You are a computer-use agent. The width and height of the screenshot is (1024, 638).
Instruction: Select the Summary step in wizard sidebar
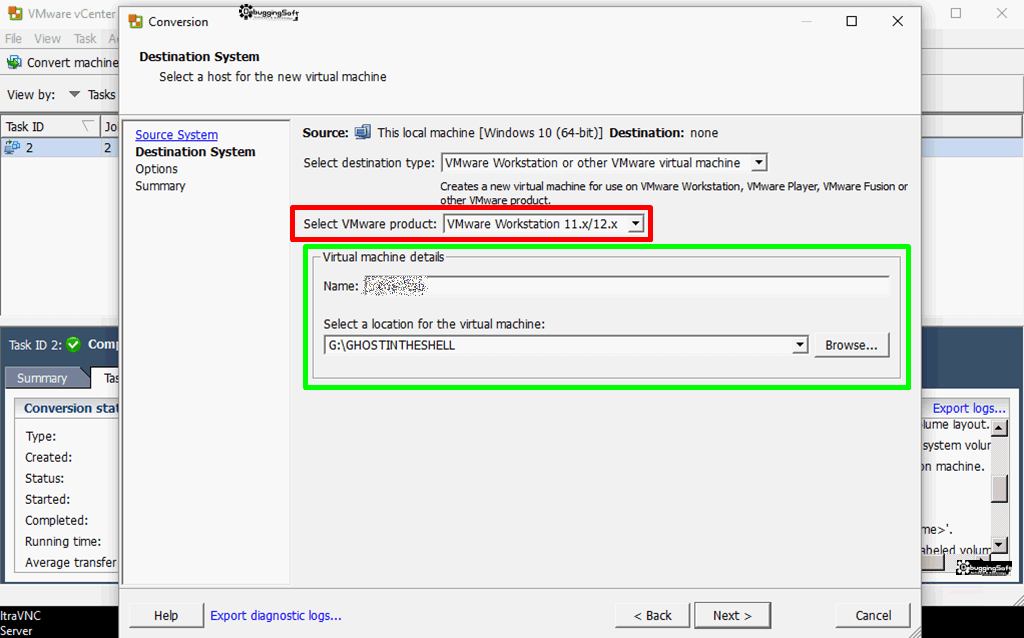[161, 185]
